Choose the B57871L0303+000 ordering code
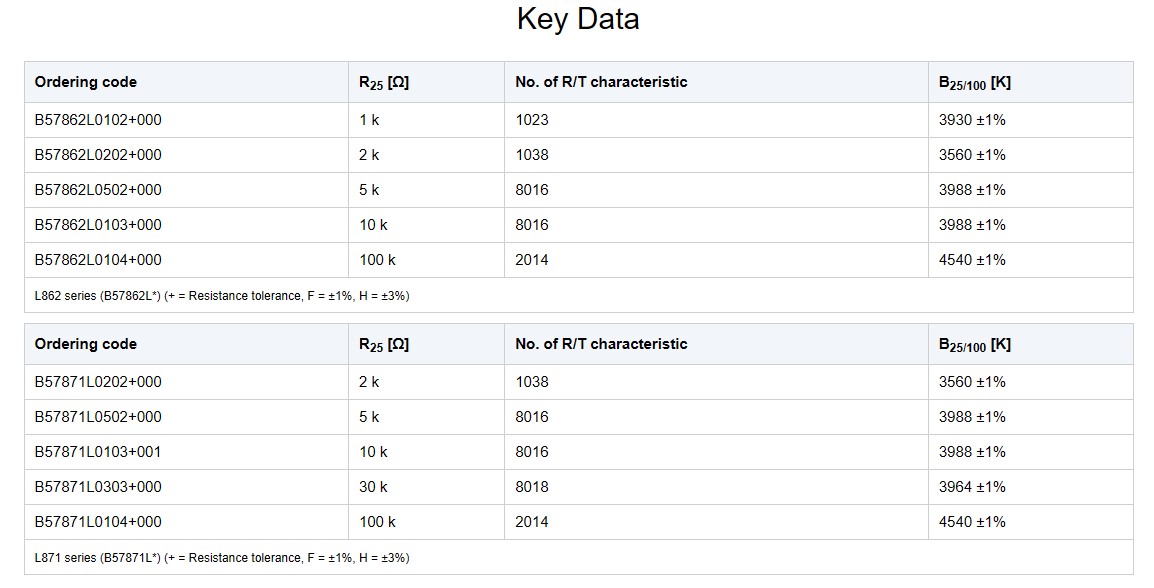The height and width of the screenshot is (588, 1154). [98, 487]
